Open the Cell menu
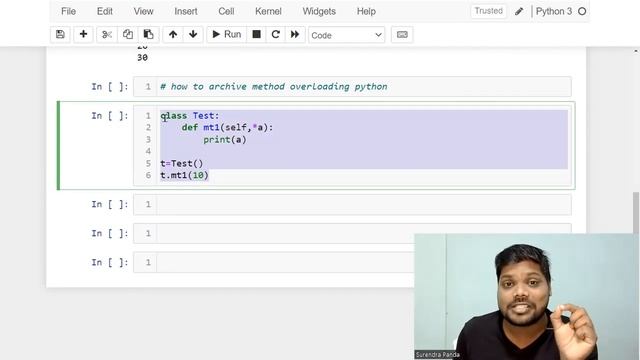The image size is (640, 360). coord(226,11)
